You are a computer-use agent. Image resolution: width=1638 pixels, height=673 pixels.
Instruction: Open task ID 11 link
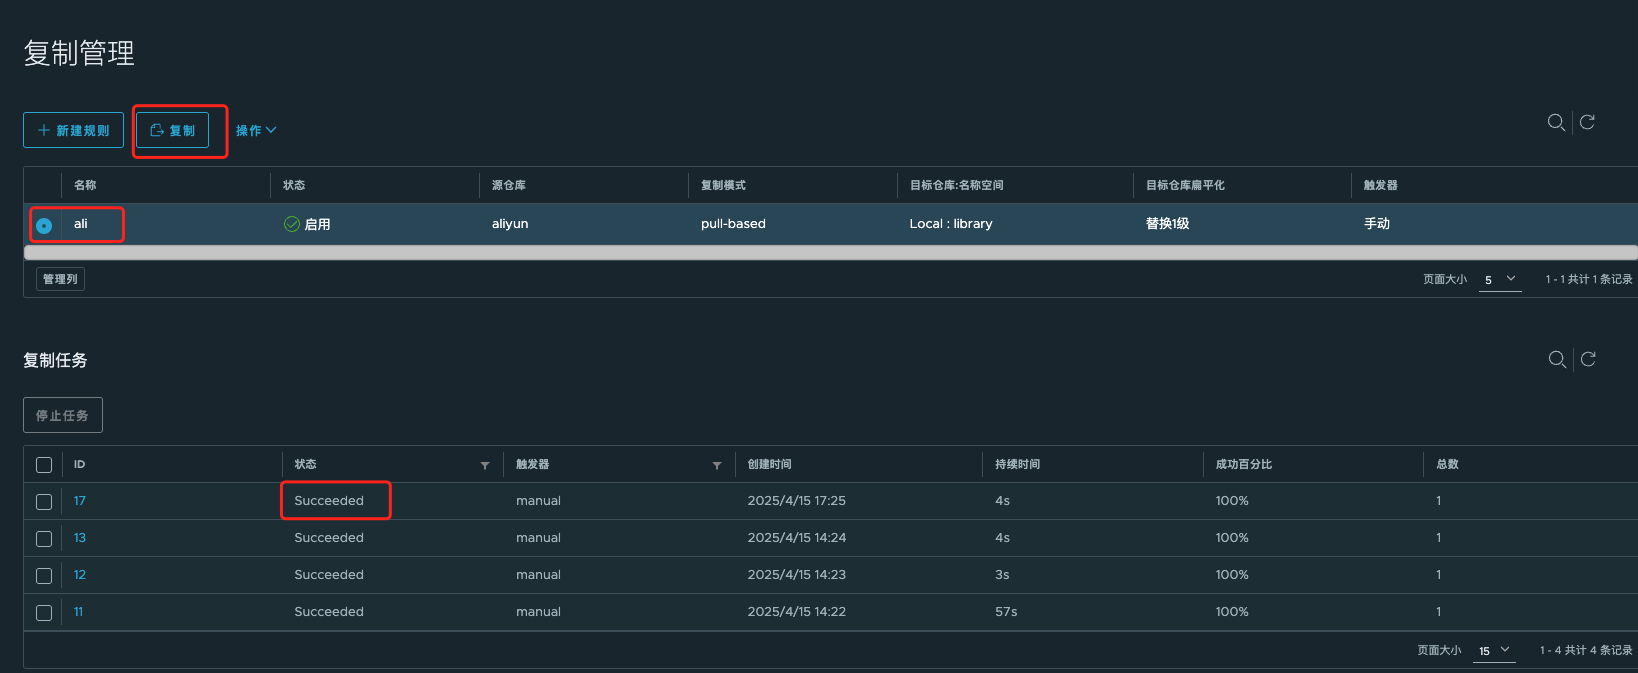(x=78, y=612)
